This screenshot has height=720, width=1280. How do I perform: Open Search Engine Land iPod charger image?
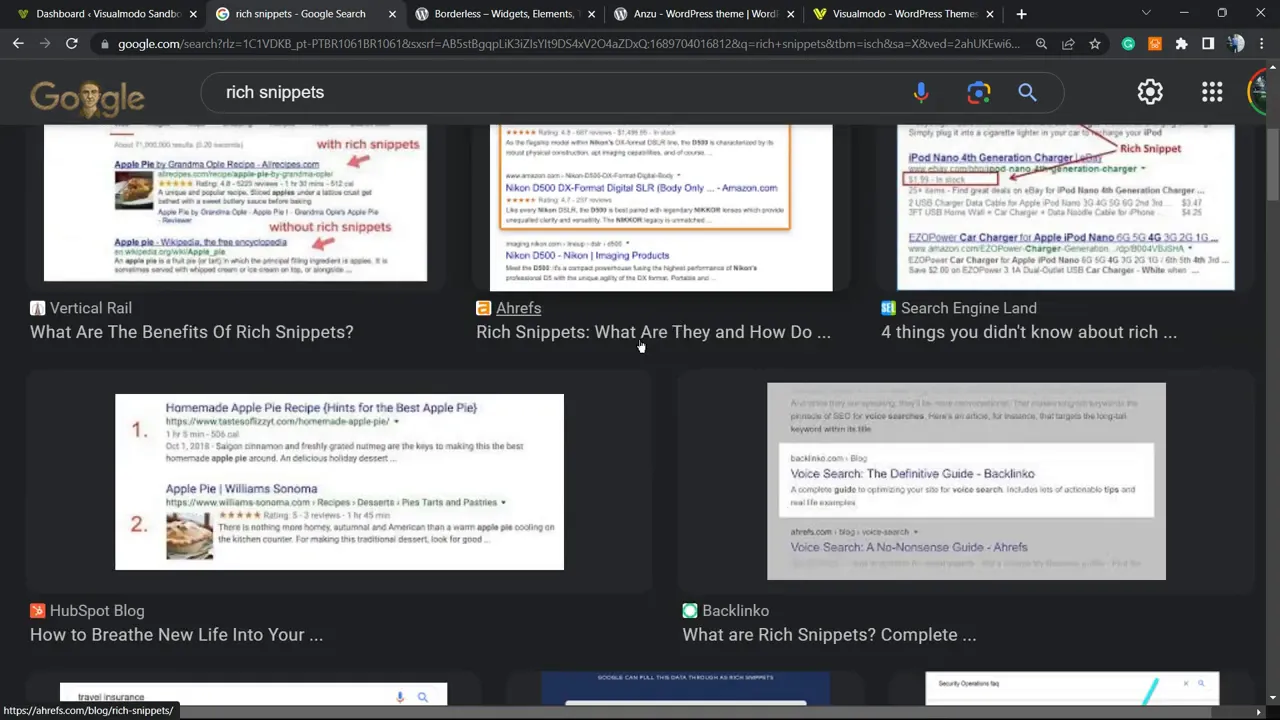(1066, 208)
